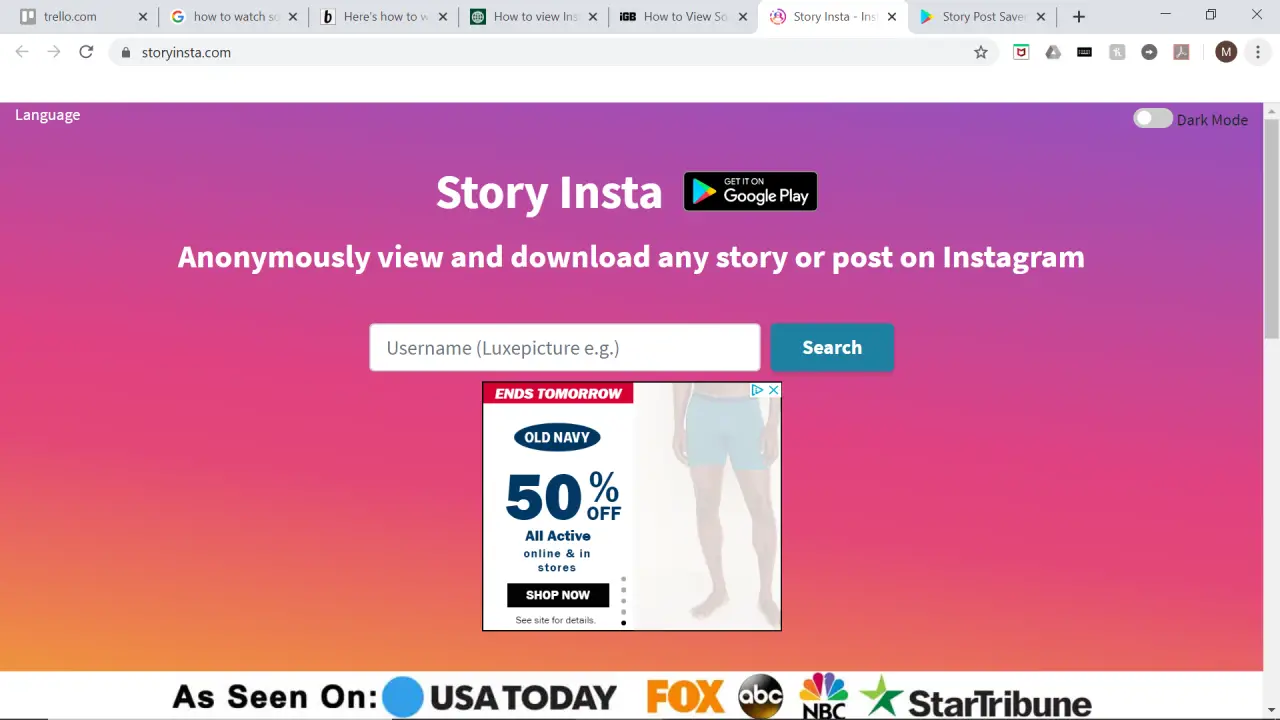Click the address bar showing storyinsta.com
This screenshot has width=1280, height=720.
coord(550,52)
